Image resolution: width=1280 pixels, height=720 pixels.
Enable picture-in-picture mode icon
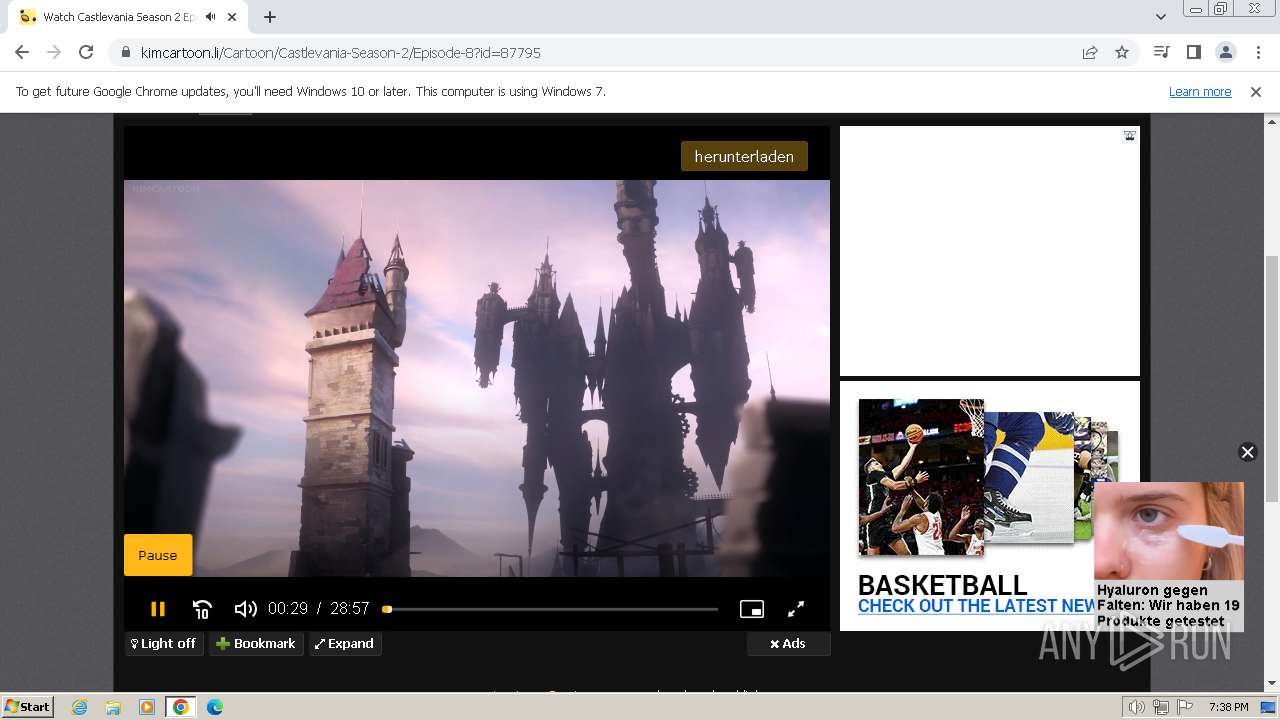pos(752,609)
